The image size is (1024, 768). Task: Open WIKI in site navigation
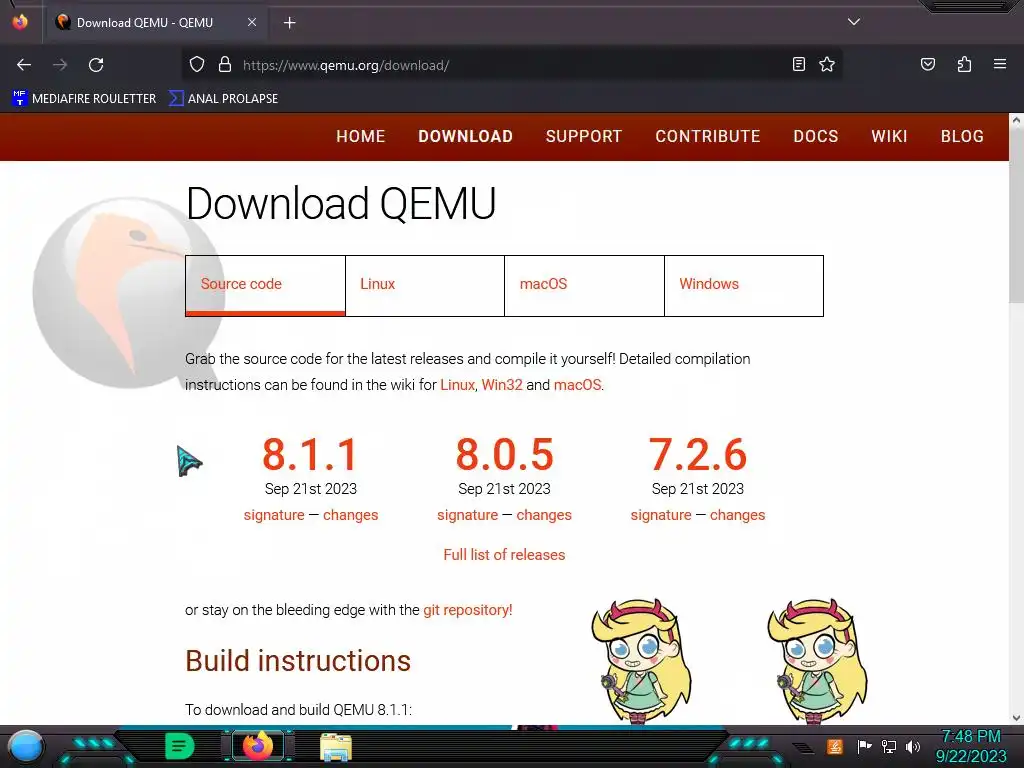coord(889,136)
